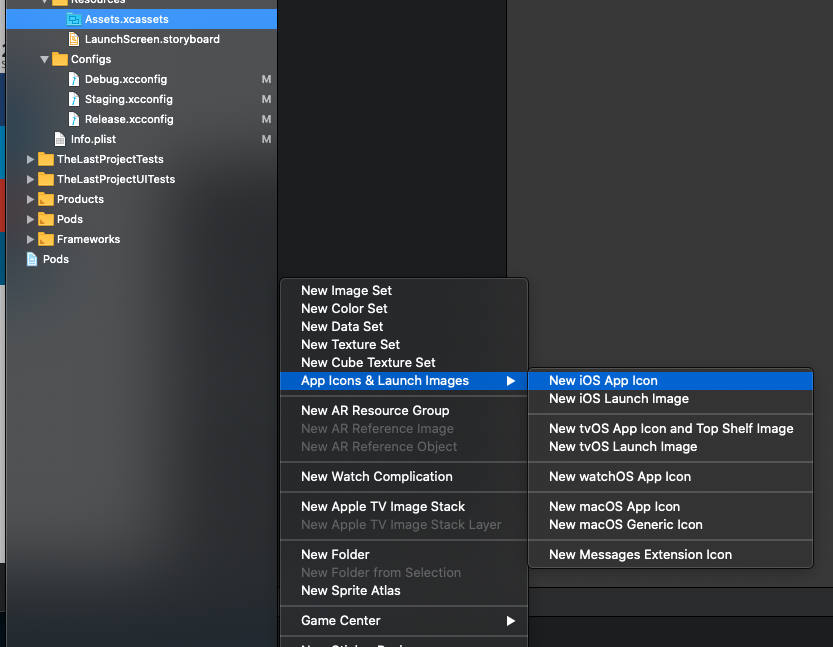Viewport: 833px width, 647px height.
Task: Click the Pods folder icon
Action: click(46, 219)
